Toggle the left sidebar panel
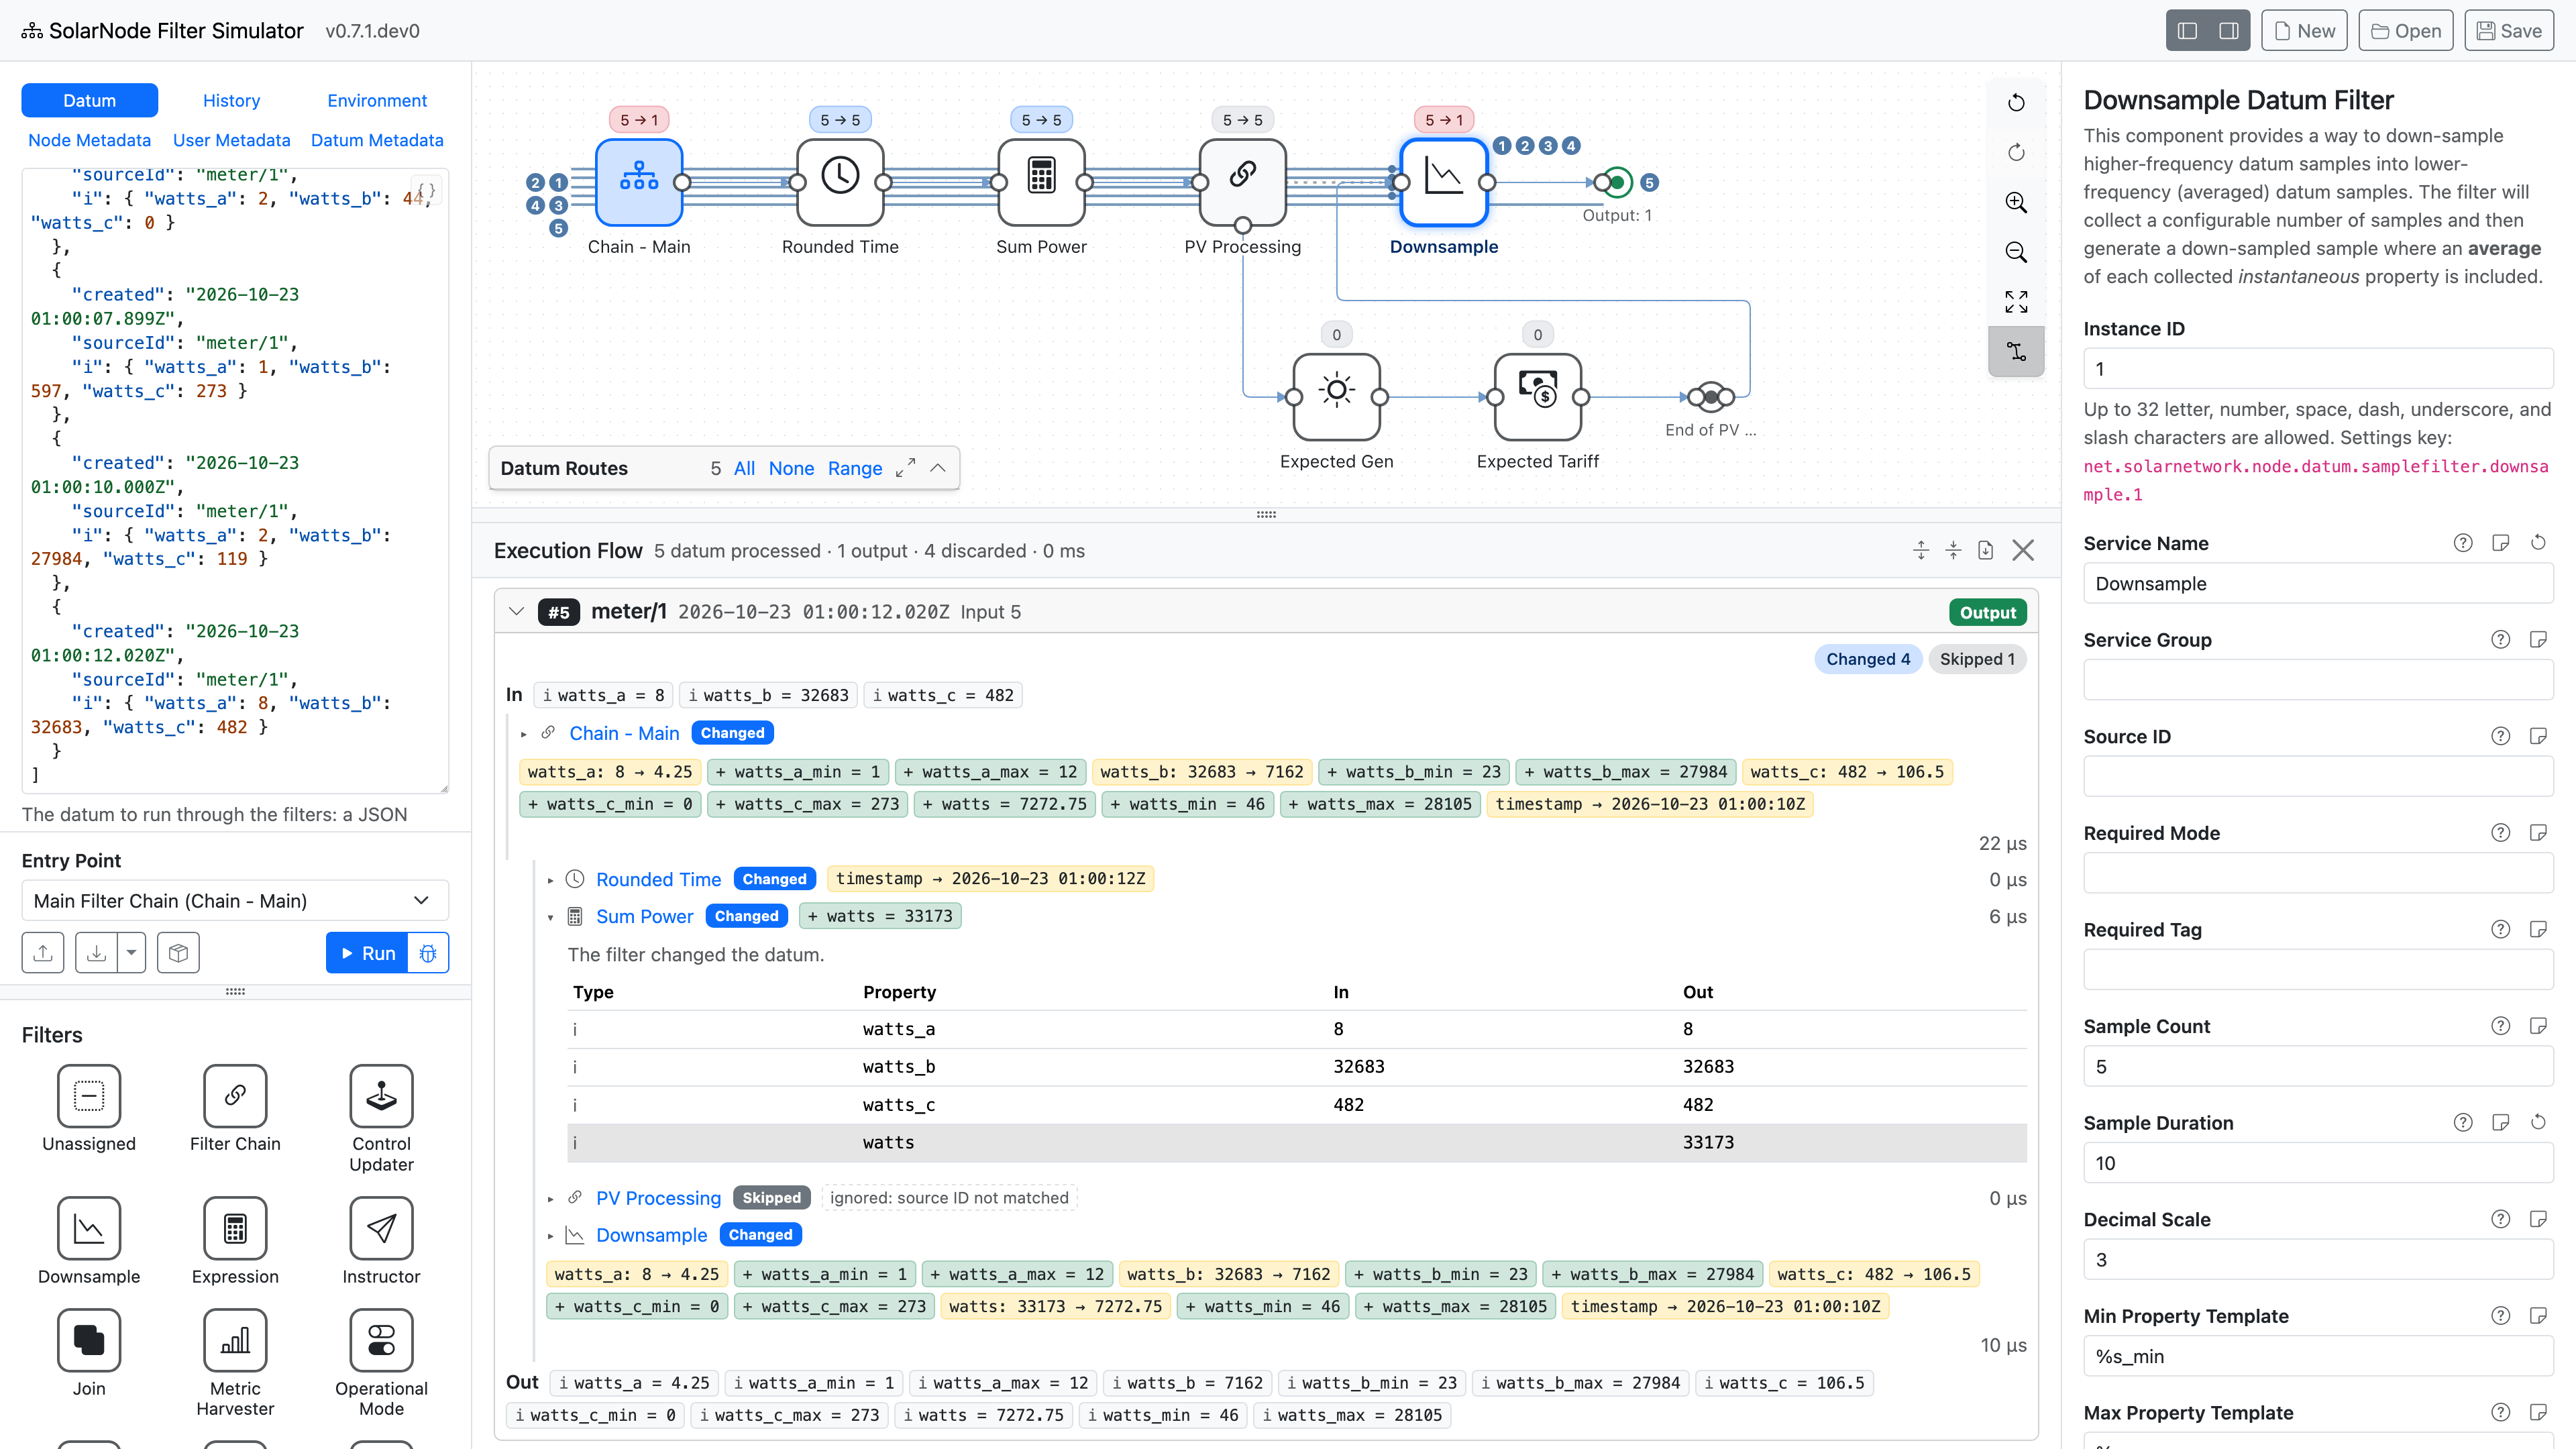 pyautogui.click(x=2187, y=31)
